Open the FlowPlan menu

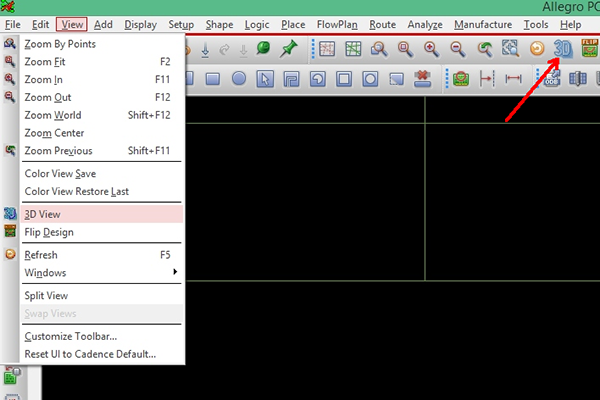(x=337, y=24)
